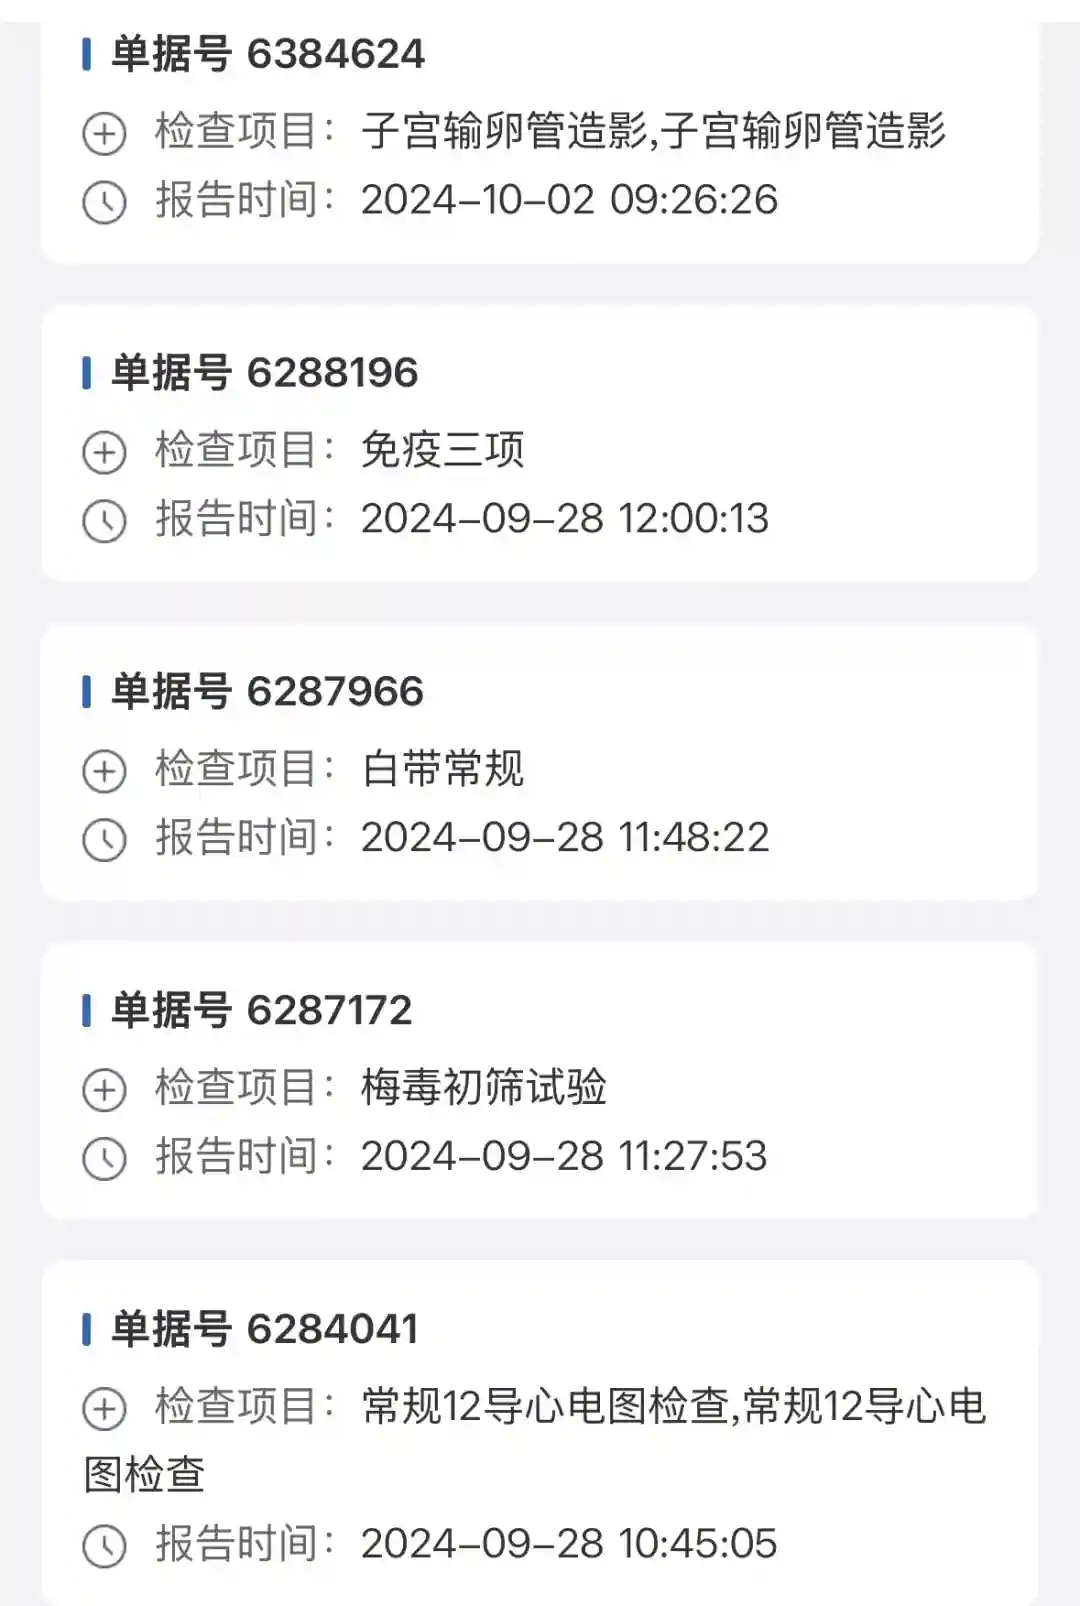
Task: Tap report time 2024-09-28 10:45:05
Action: coord(568,1544)
